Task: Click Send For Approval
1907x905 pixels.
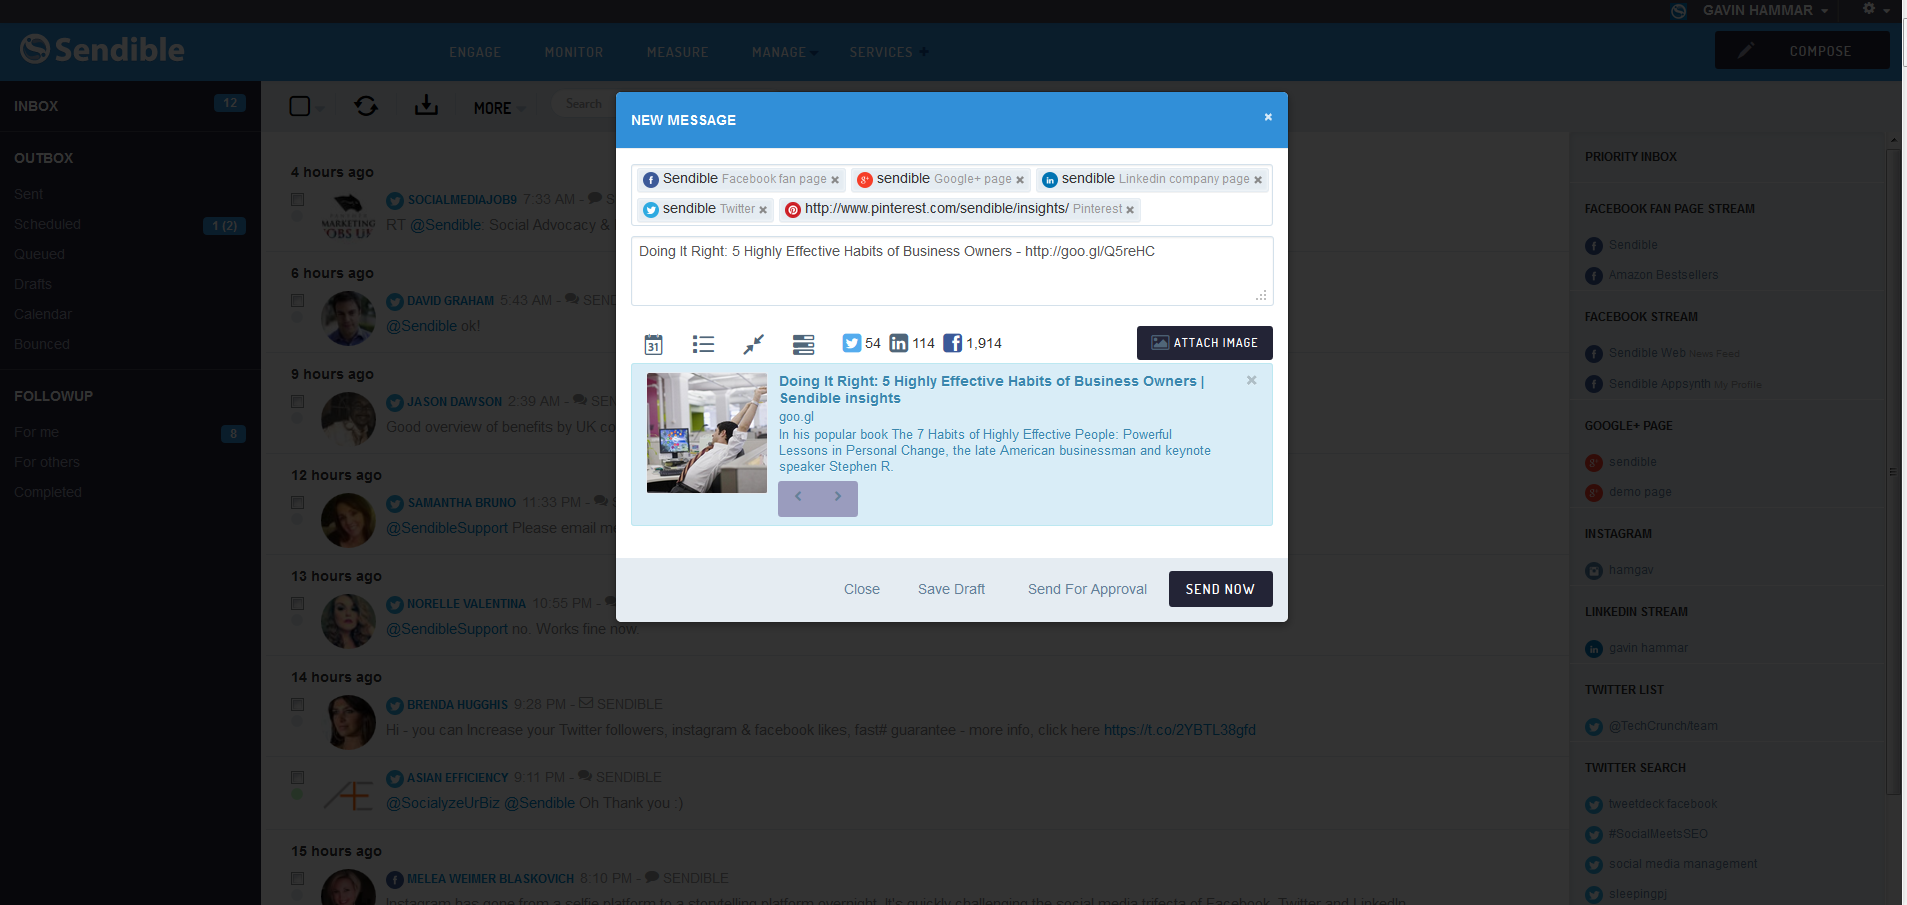Action: [1087, 589]
